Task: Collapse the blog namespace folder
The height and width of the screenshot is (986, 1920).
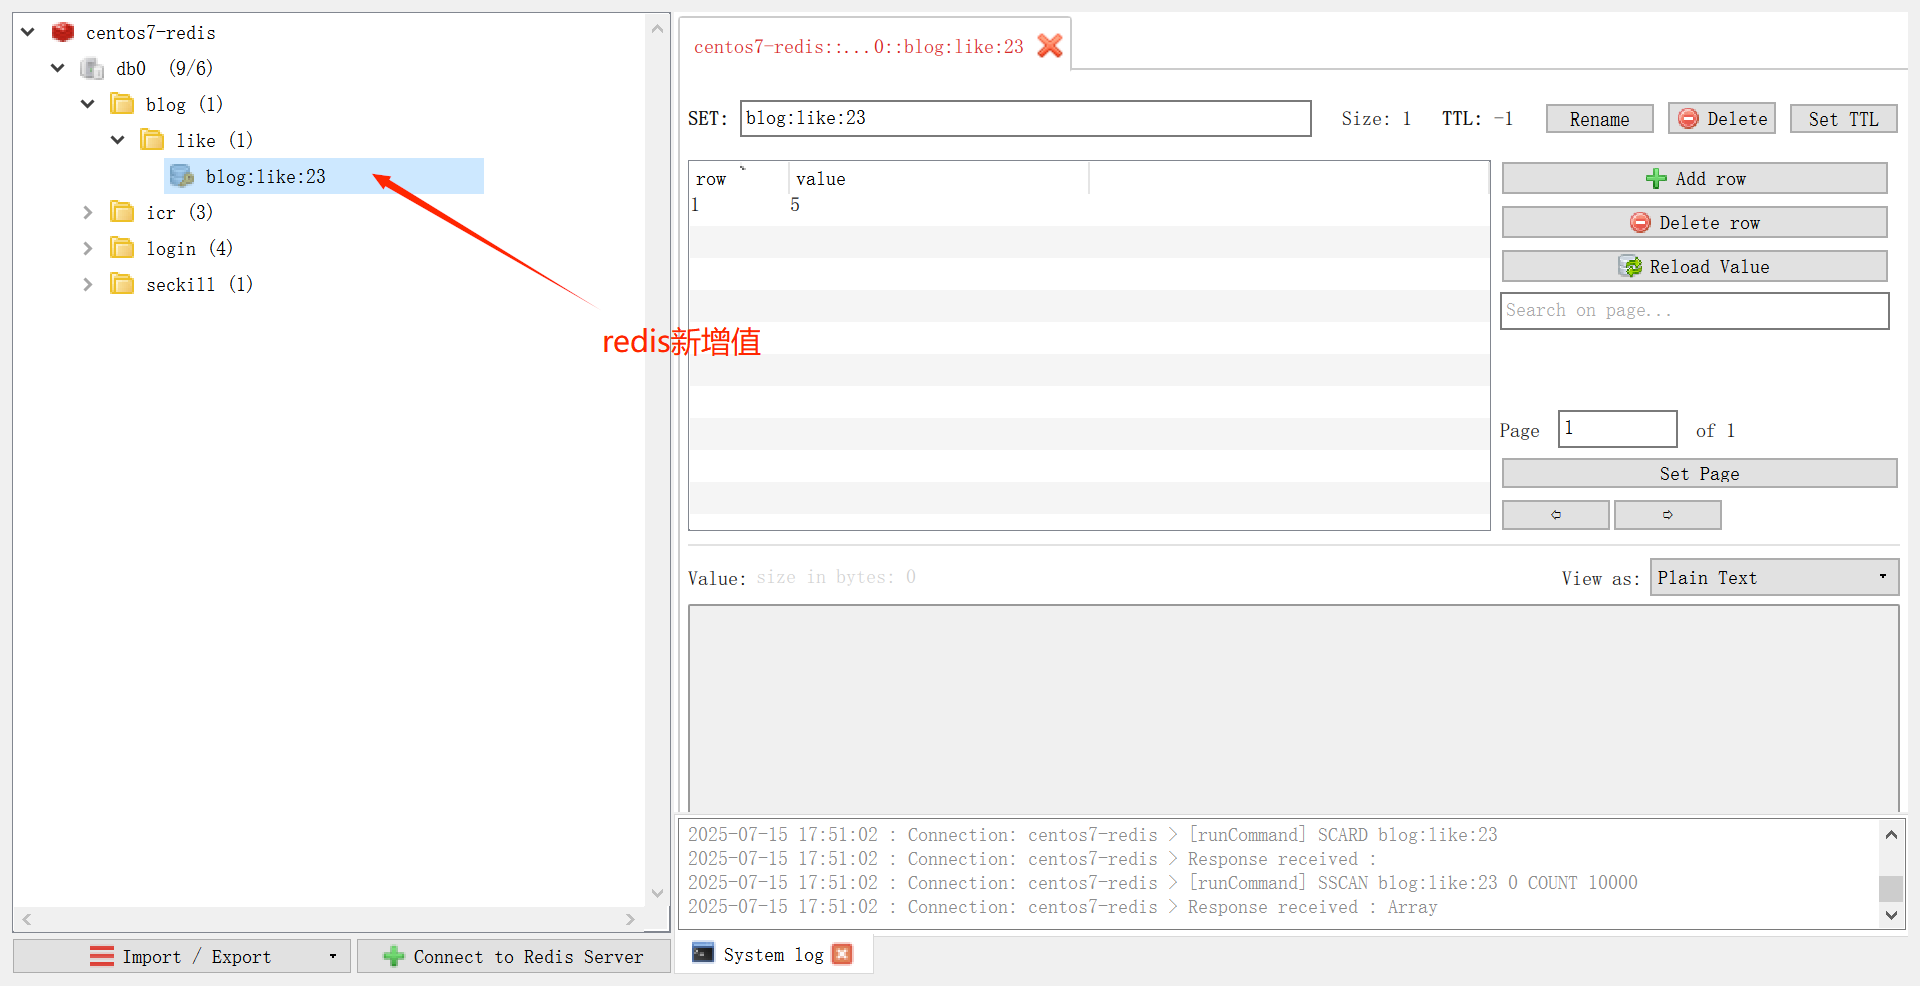Action: 88,104
